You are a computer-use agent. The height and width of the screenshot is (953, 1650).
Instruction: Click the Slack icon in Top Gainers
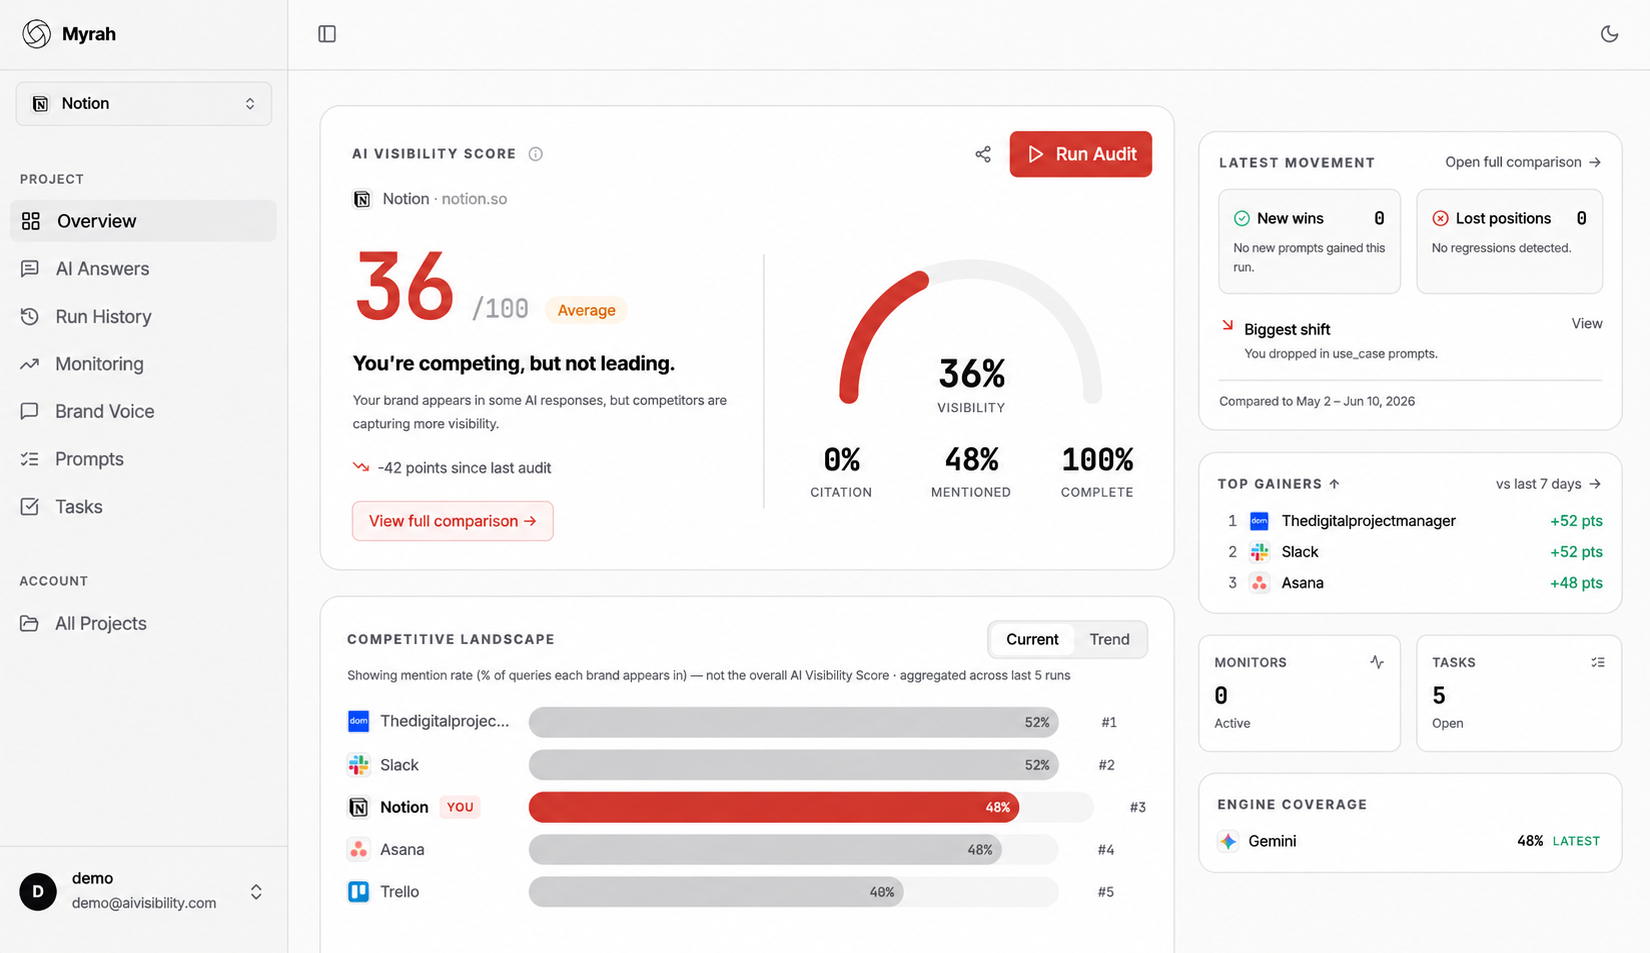pos(1260,552)
